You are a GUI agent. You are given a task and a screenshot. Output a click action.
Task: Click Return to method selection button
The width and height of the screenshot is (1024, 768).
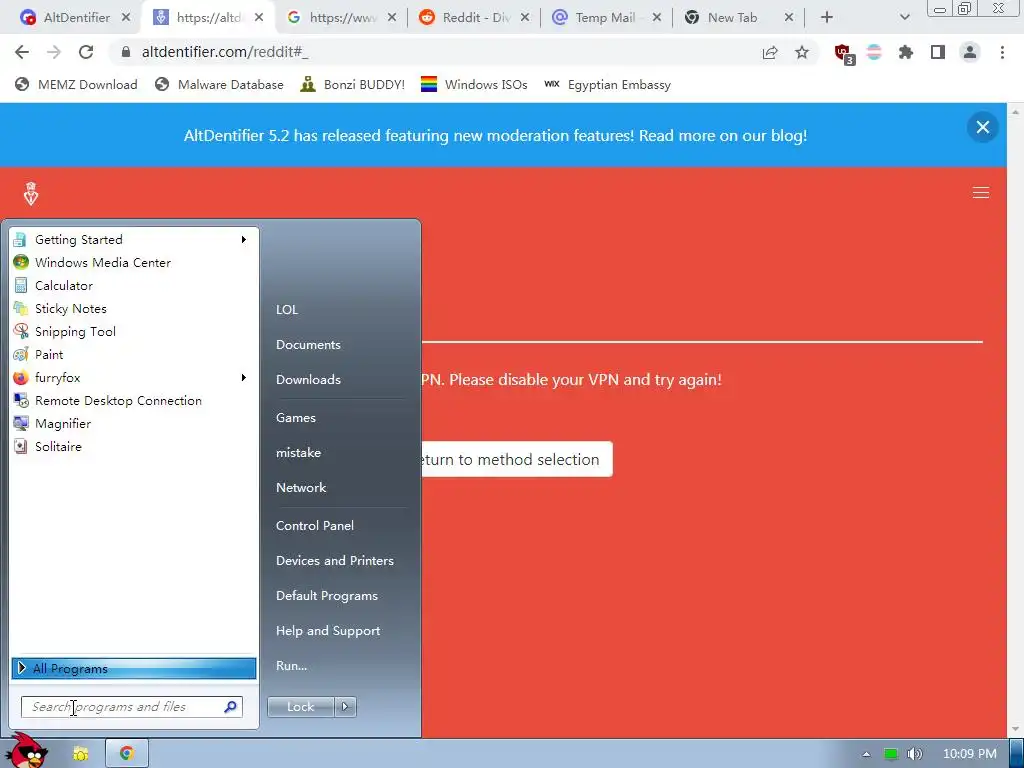(517, 459)
